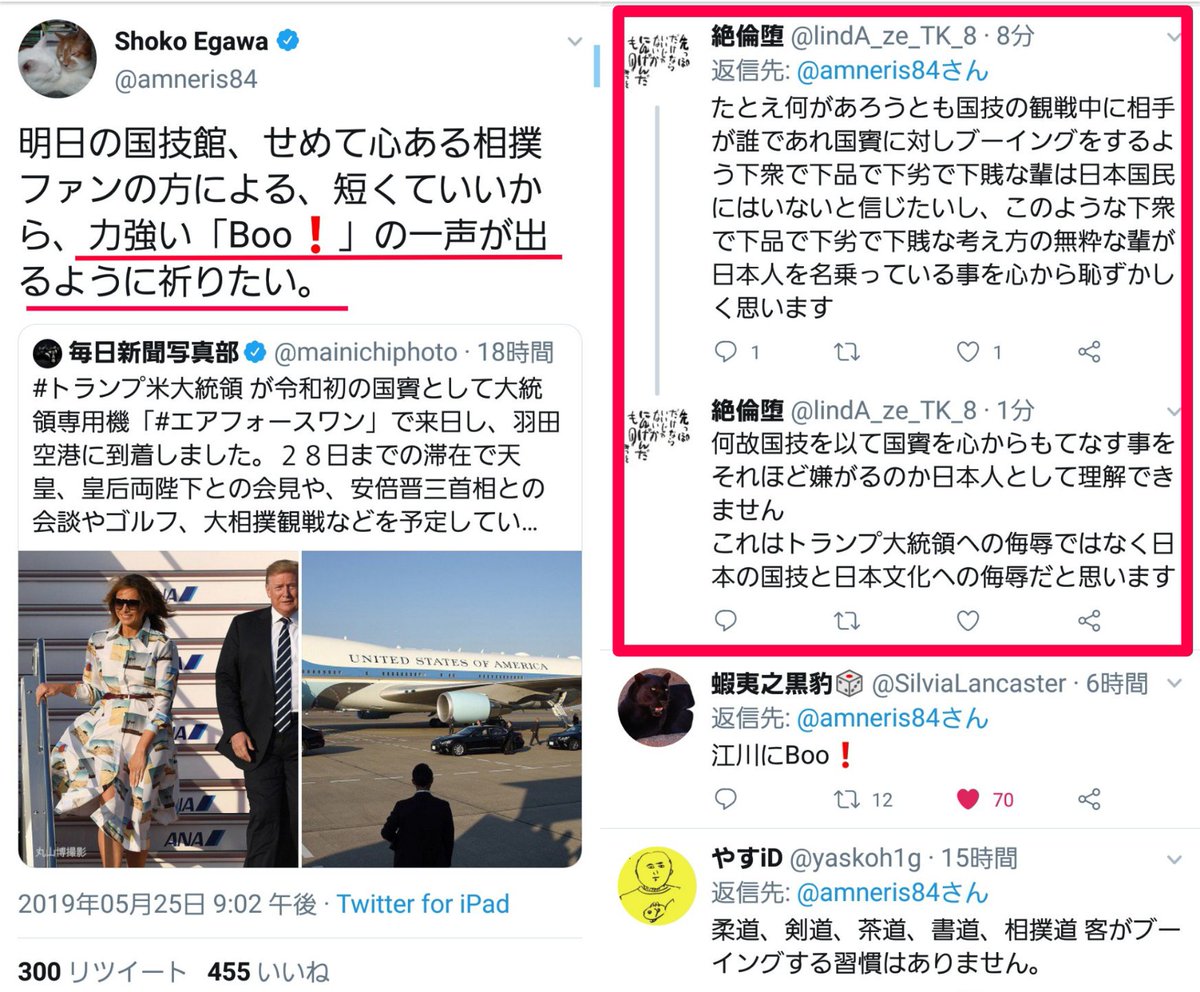This screenshot has width=1200, height=992.
Task: Open Air Force One airplane photo
Action: (x=442, y=708)
